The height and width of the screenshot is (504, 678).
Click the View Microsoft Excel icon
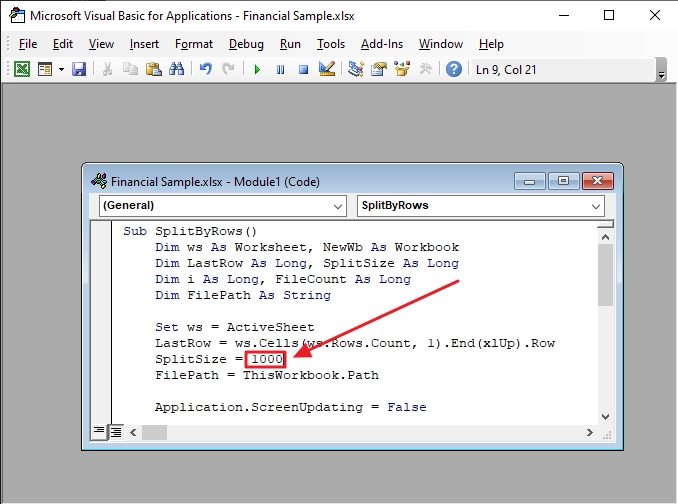click(x=22, y=69)
